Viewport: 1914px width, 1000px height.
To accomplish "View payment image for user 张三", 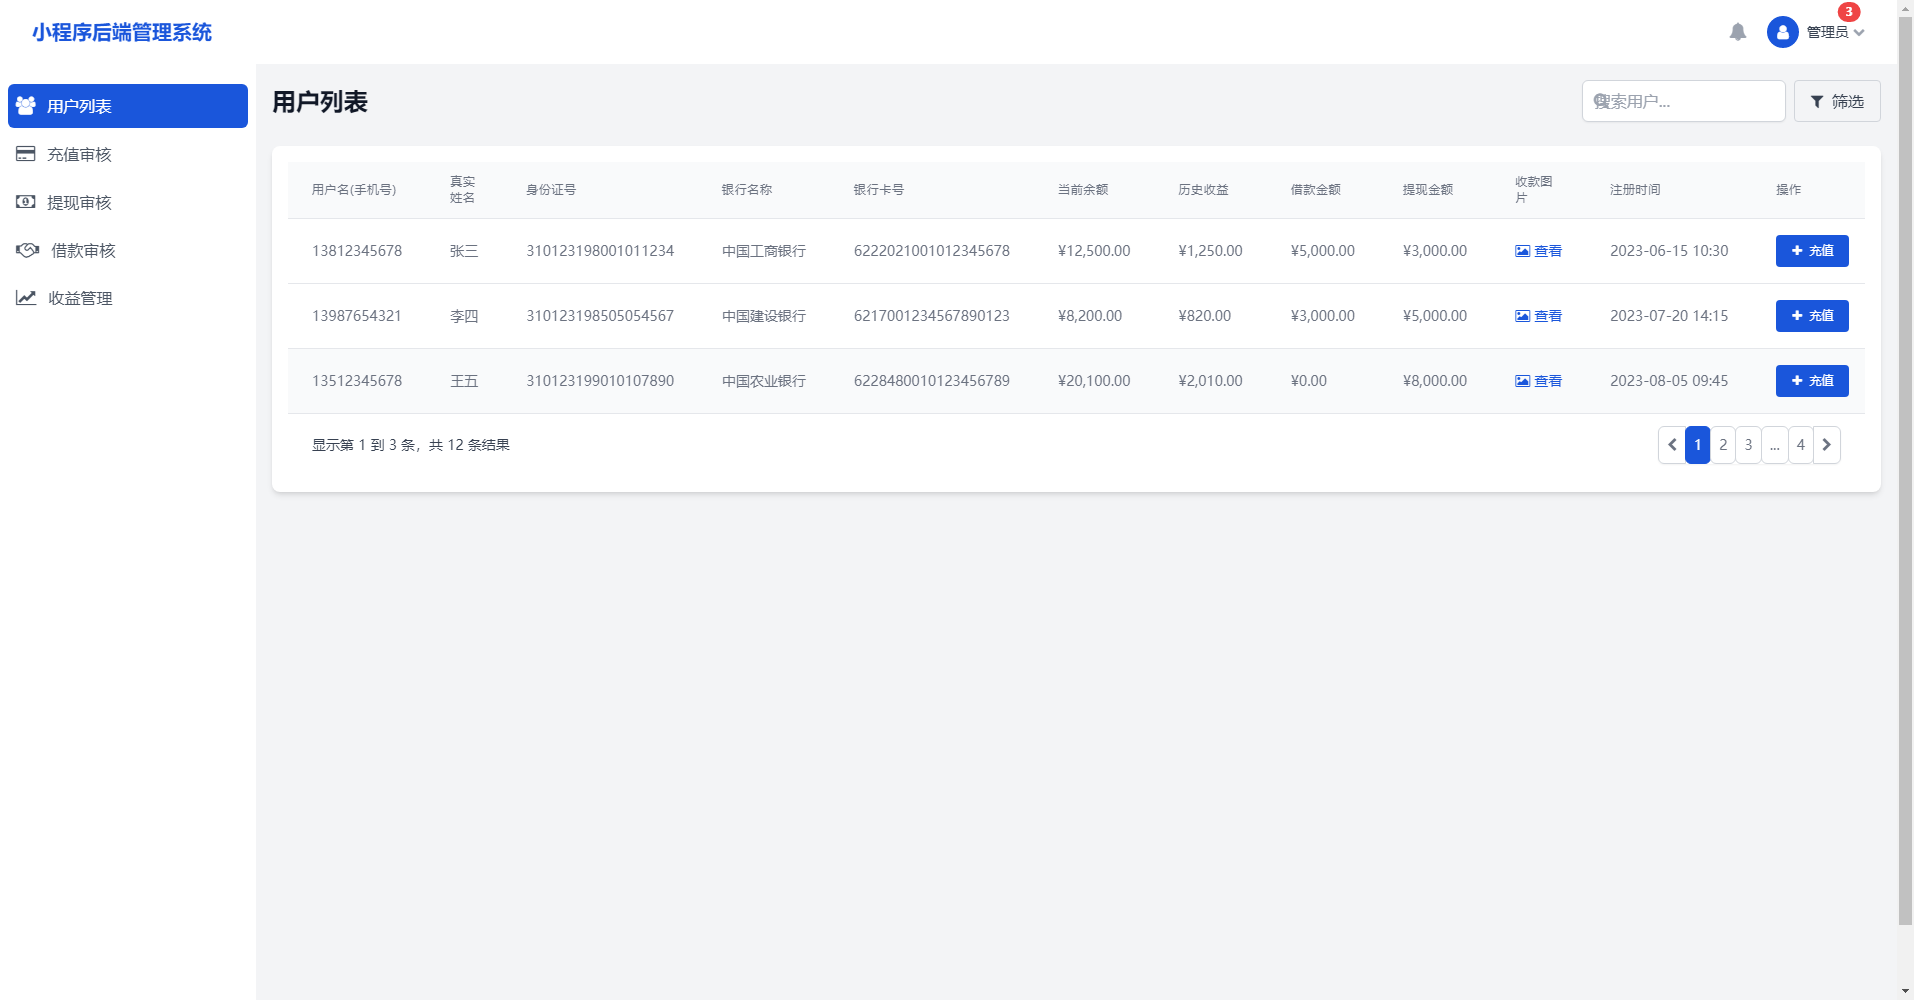I will click(x=1538, y=251).
